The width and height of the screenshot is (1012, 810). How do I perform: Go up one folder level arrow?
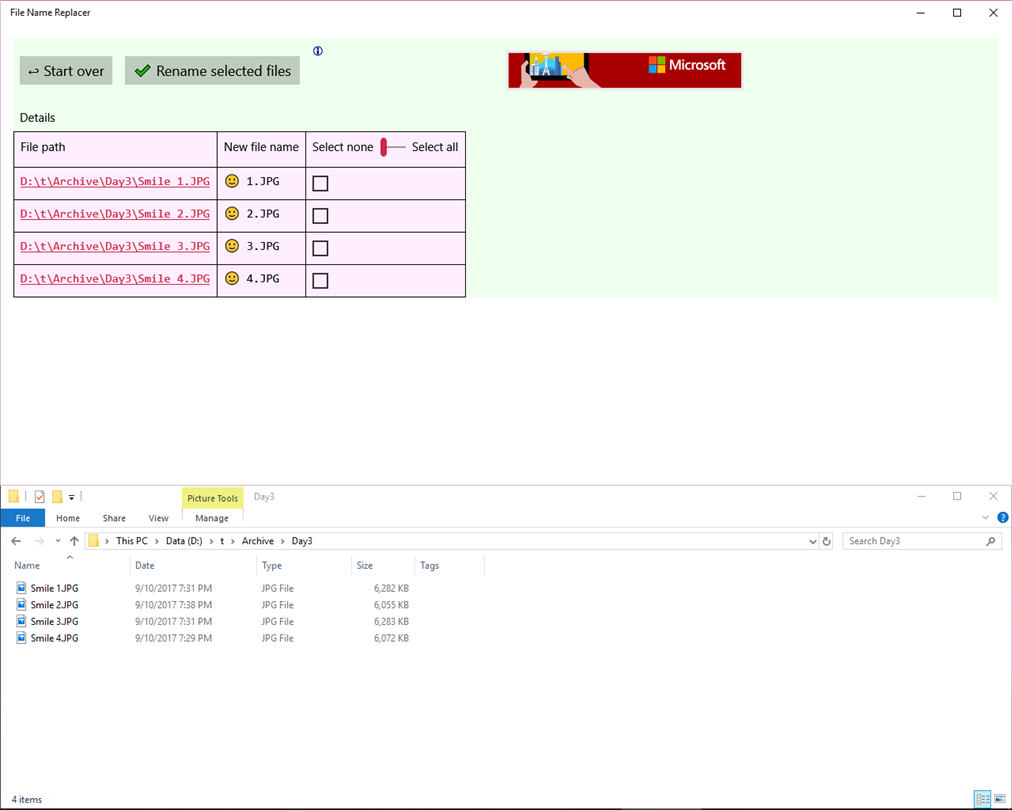click(74, 541)
